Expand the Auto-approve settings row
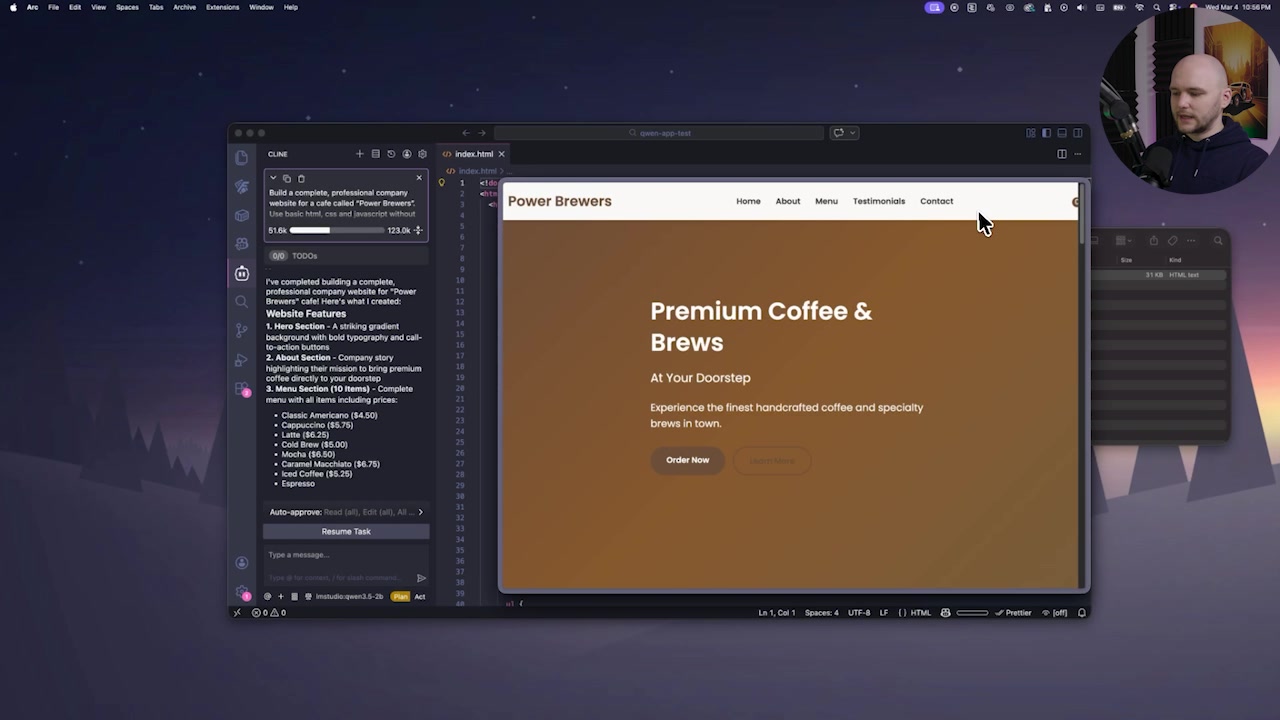Viewport: 1280px width, 720px height. (346, 512)
